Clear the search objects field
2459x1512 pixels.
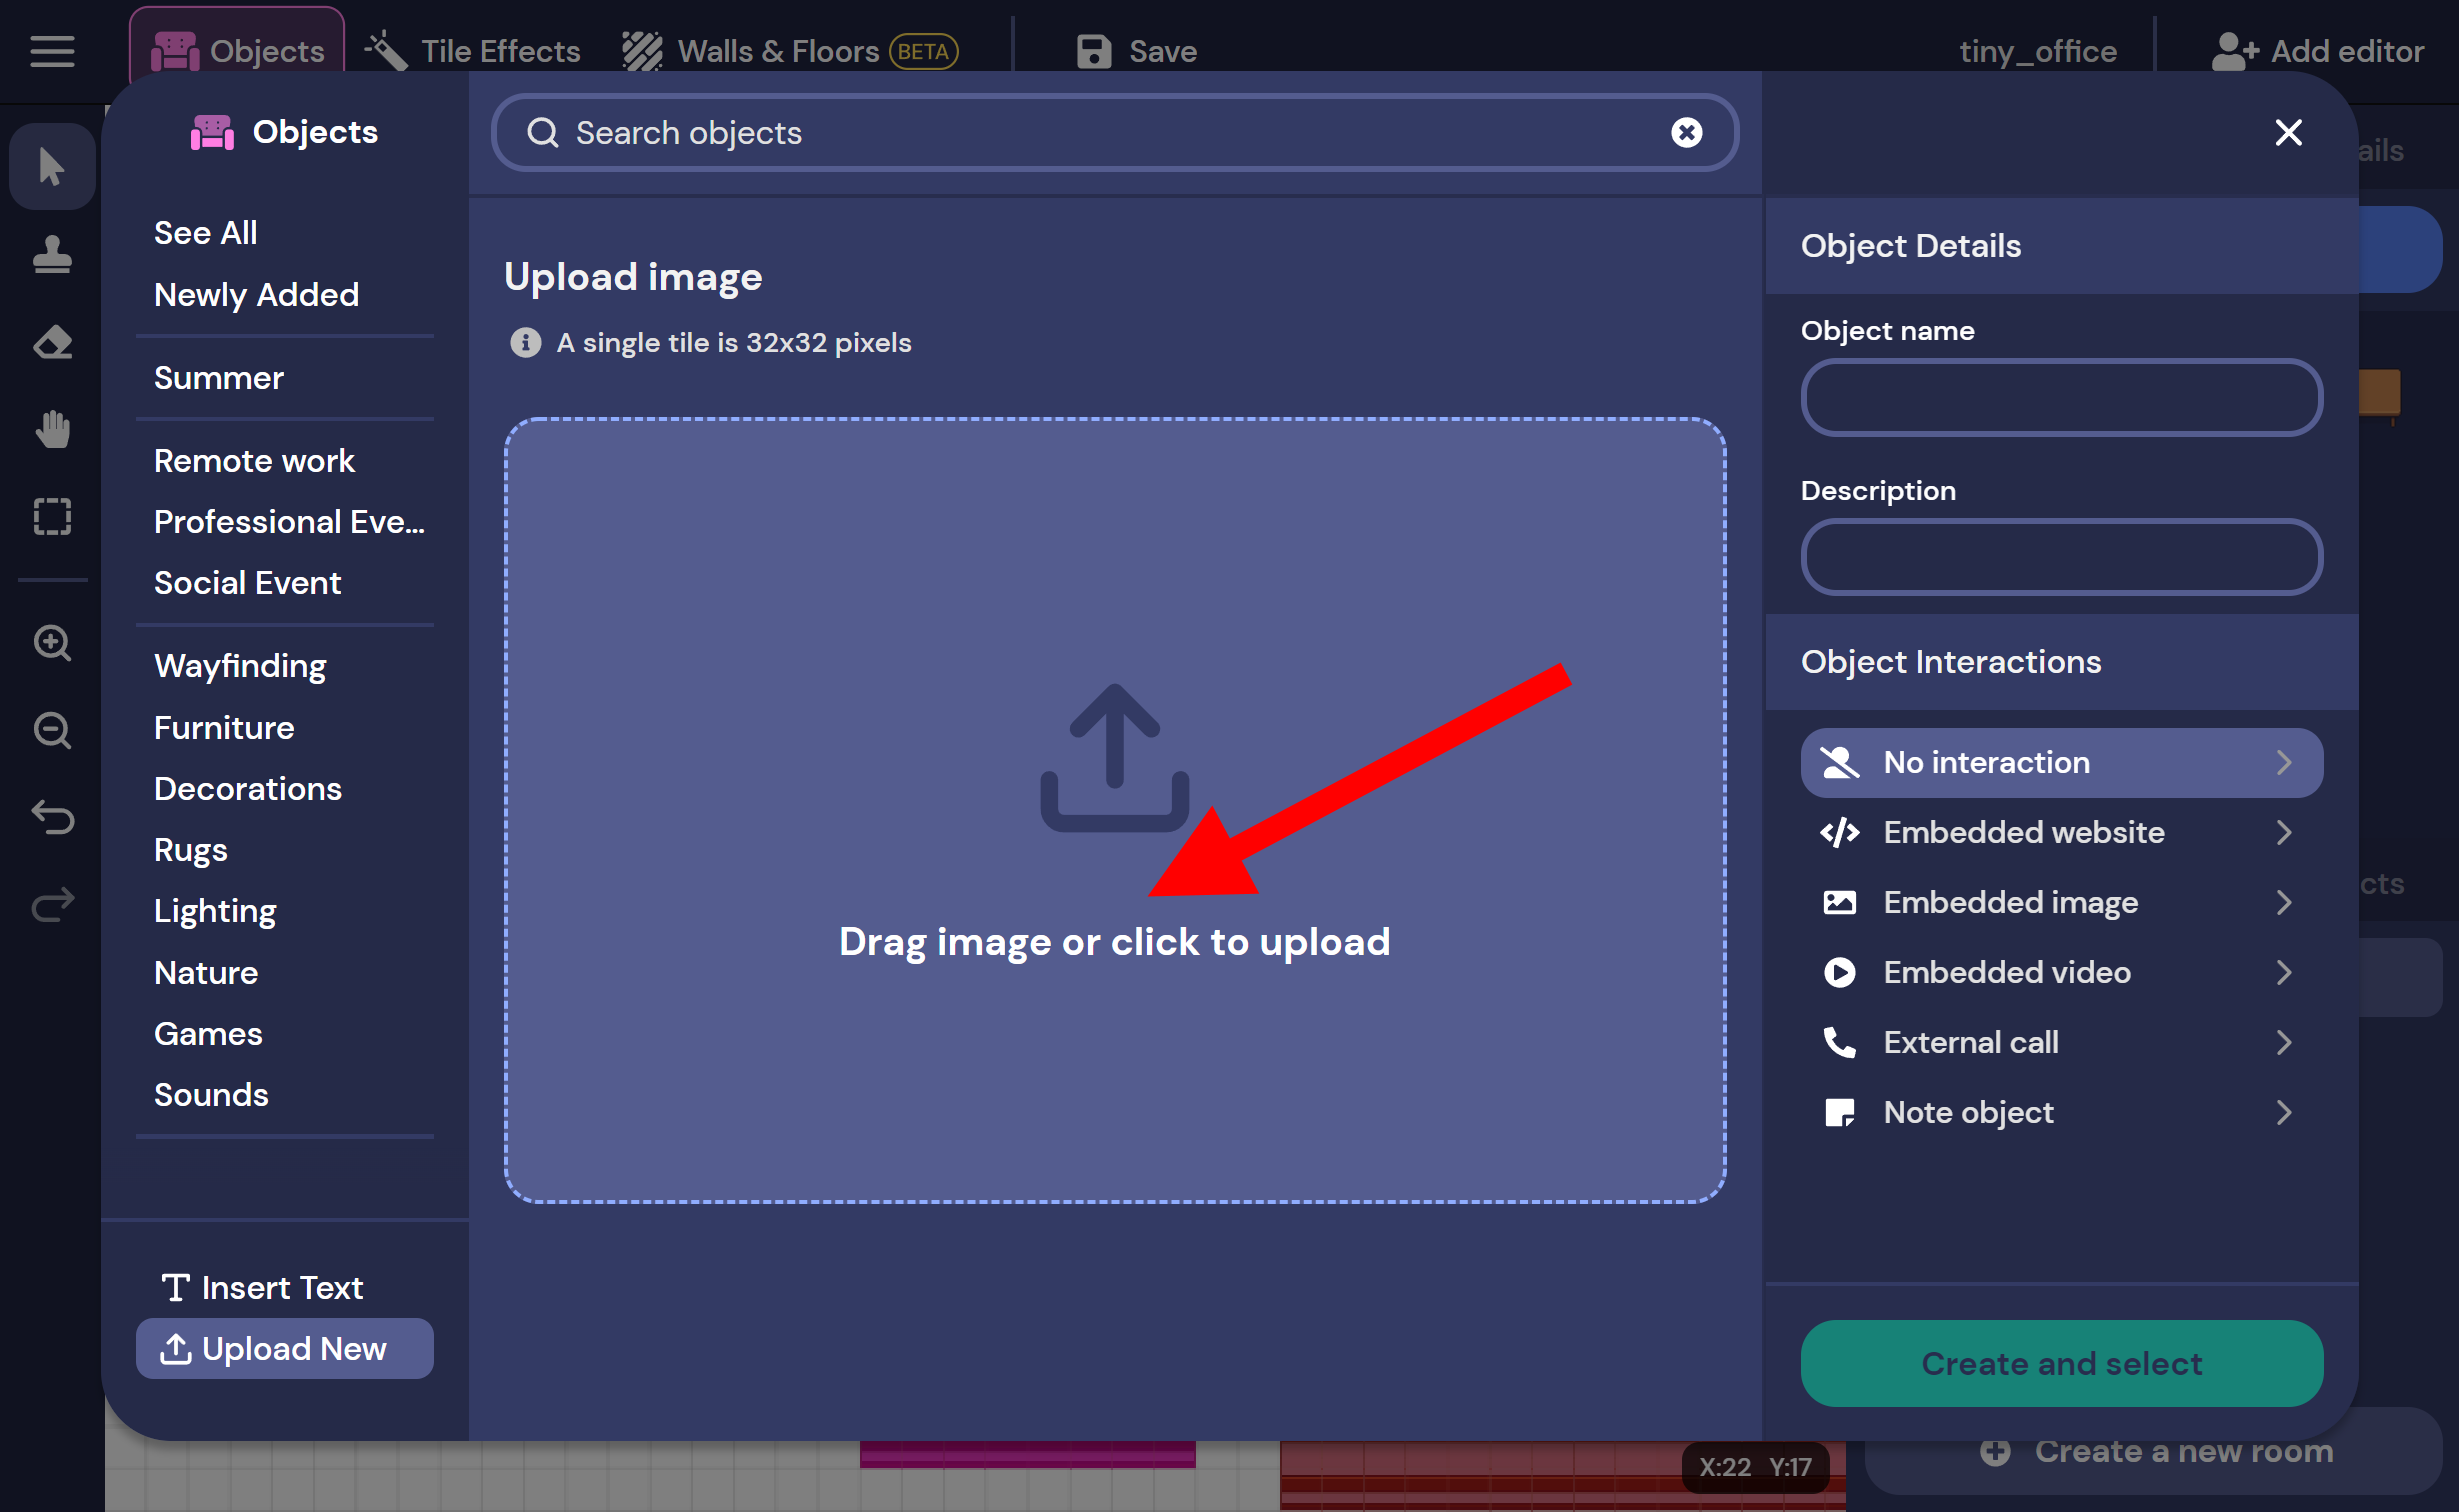1686,133
